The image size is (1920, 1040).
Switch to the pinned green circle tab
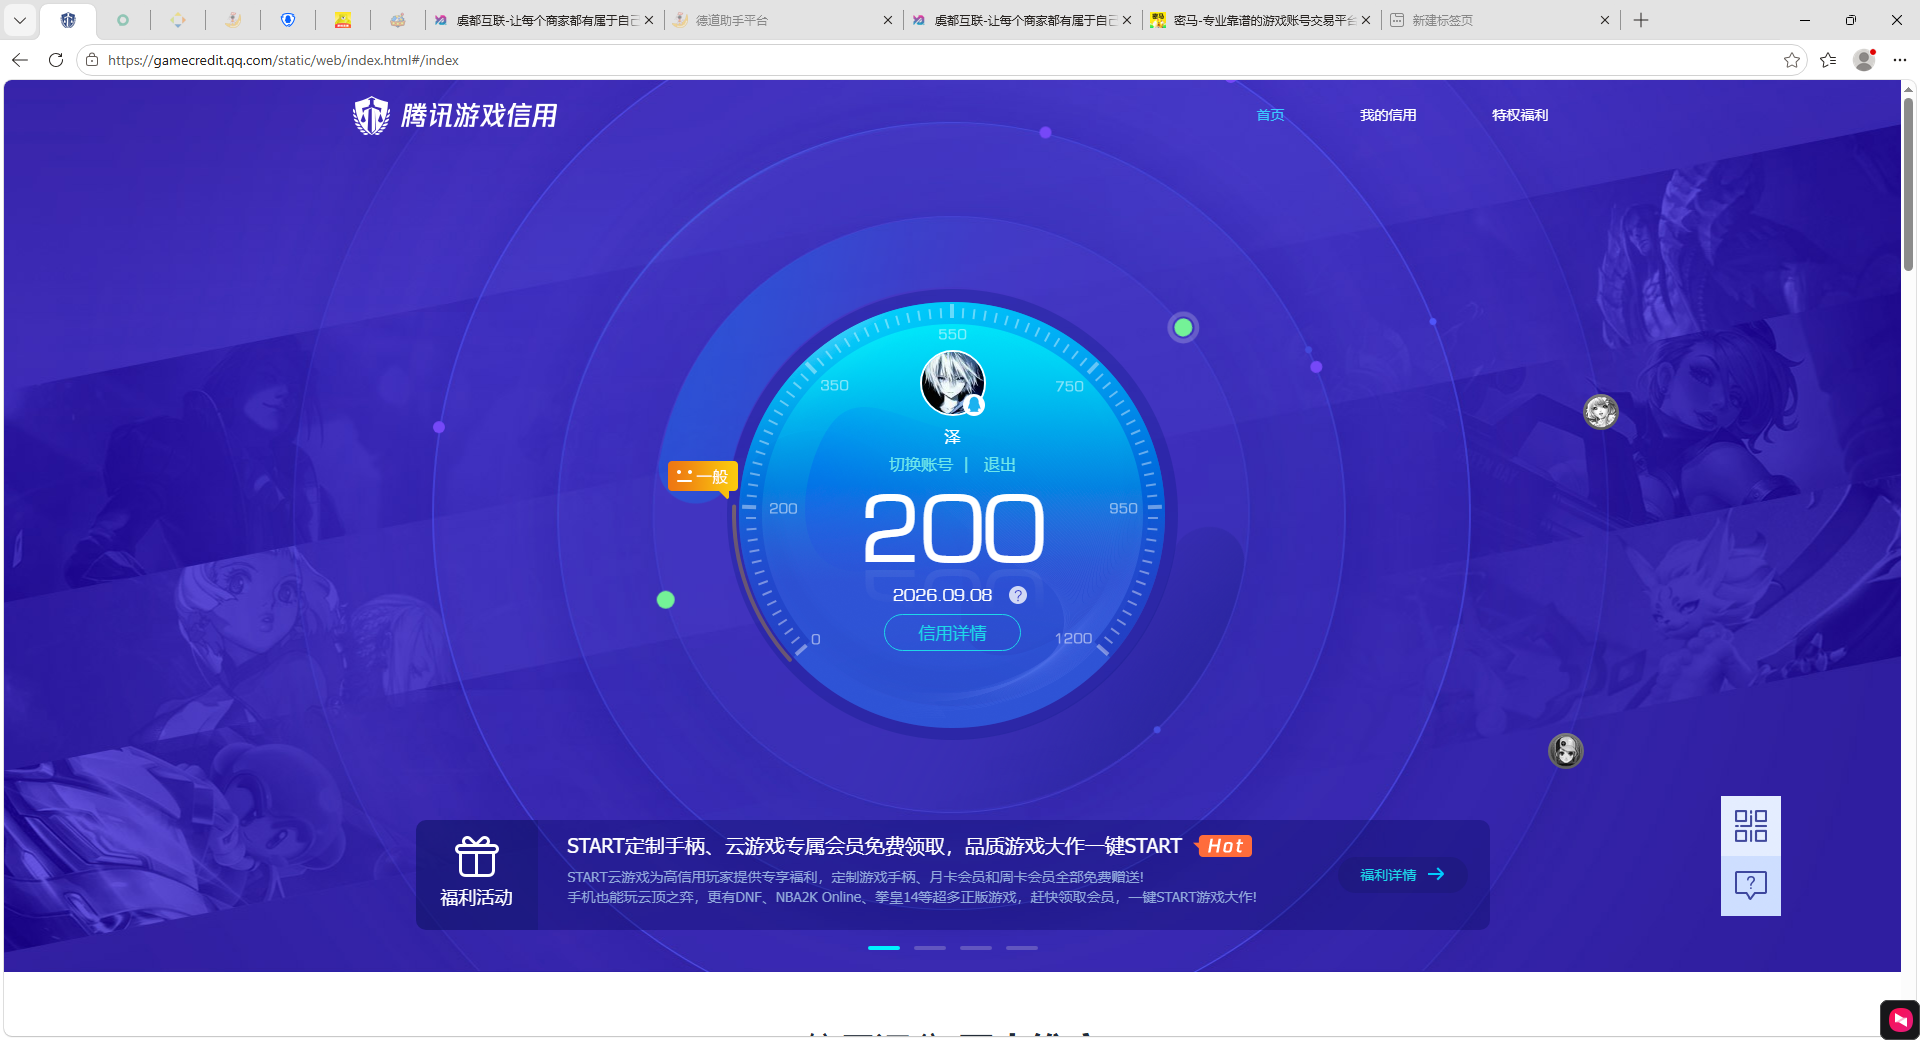123,20
